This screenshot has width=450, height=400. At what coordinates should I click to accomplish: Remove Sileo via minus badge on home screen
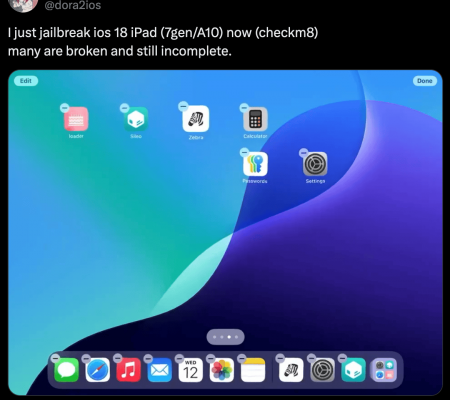click(124, 108)
